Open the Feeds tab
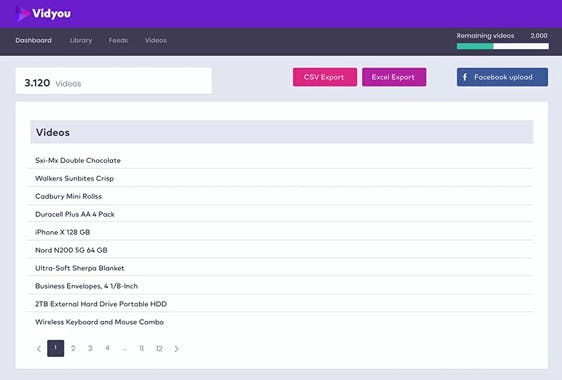Screen dimensions: 562x380 point(118,40)
